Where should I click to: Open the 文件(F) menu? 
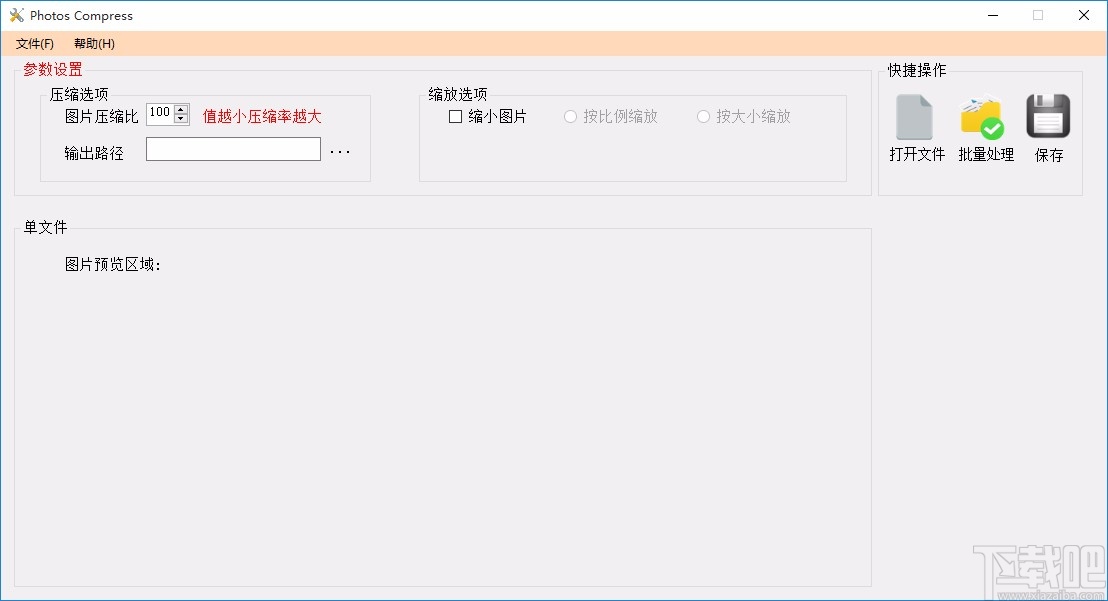coord(34,43)
